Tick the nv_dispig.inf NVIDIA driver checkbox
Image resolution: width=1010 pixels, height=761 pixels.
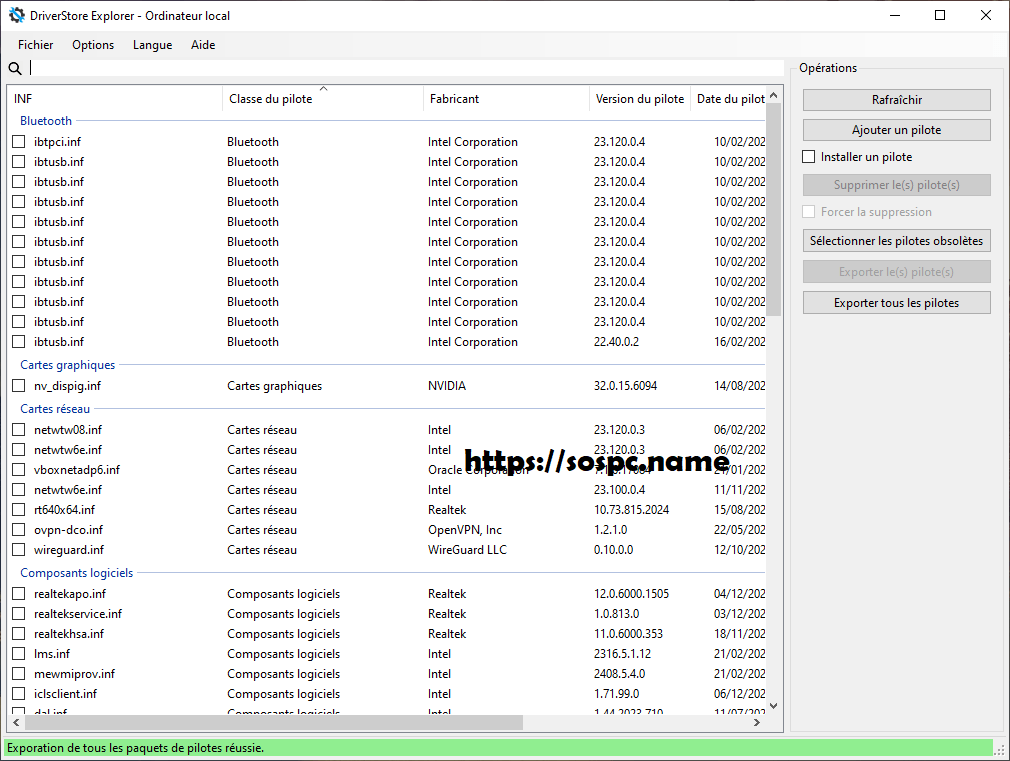click(19, 386)
